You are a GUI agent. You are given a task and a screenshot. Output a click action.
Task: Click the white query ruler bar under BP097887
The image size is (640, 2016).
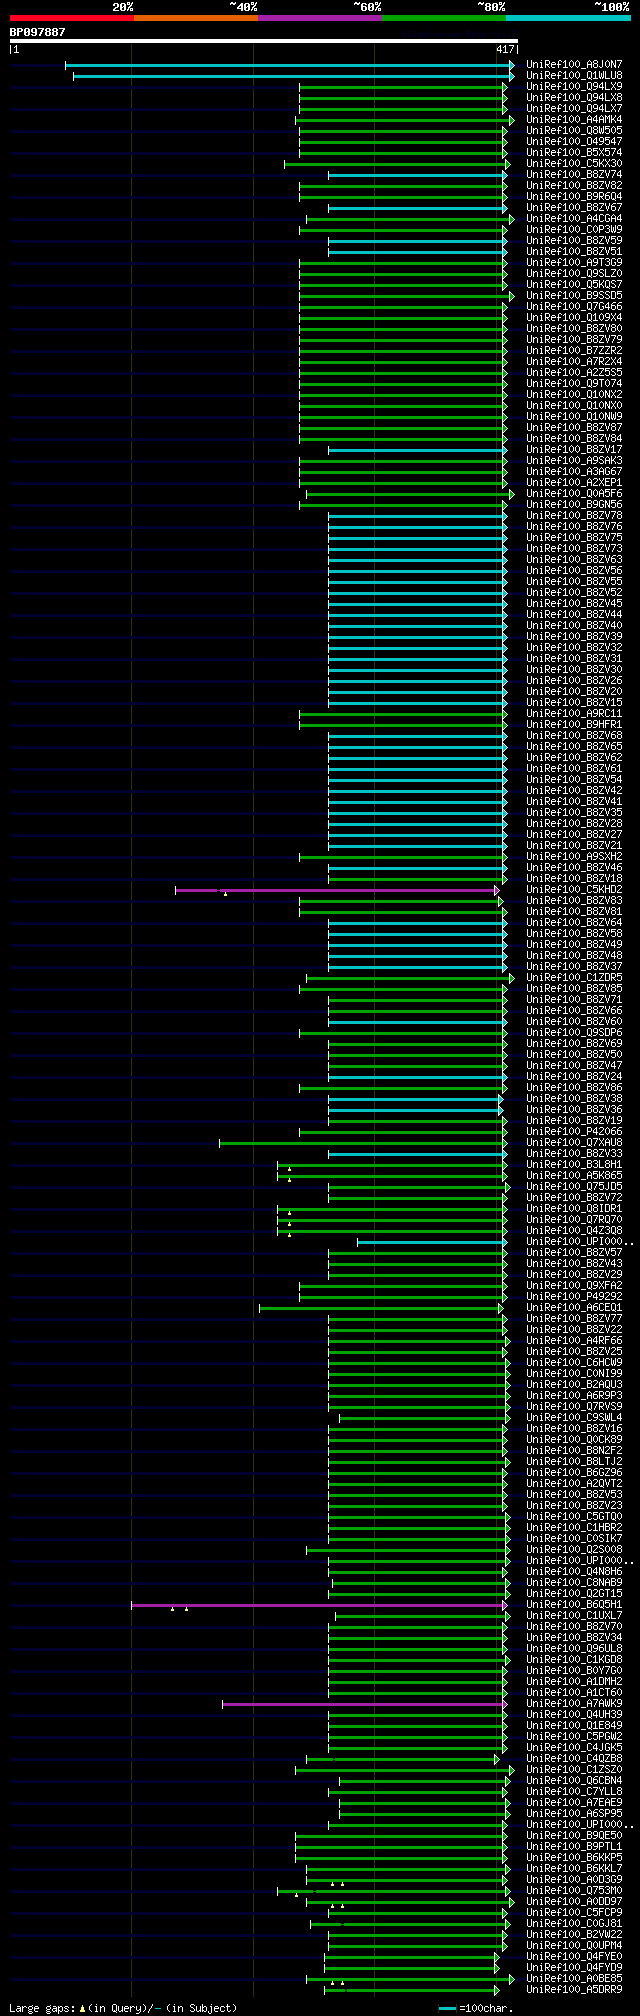263,41
